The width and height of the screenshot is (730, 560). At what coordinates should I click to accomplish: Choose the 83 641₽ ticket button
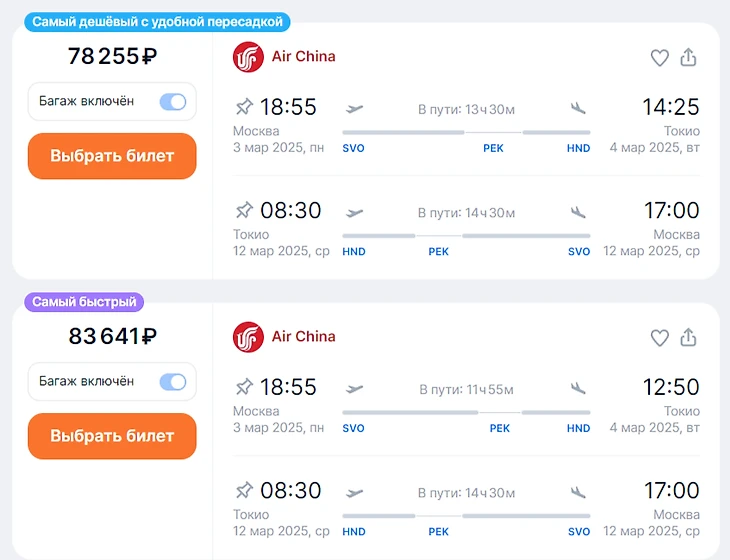click(x=112, y=436)
